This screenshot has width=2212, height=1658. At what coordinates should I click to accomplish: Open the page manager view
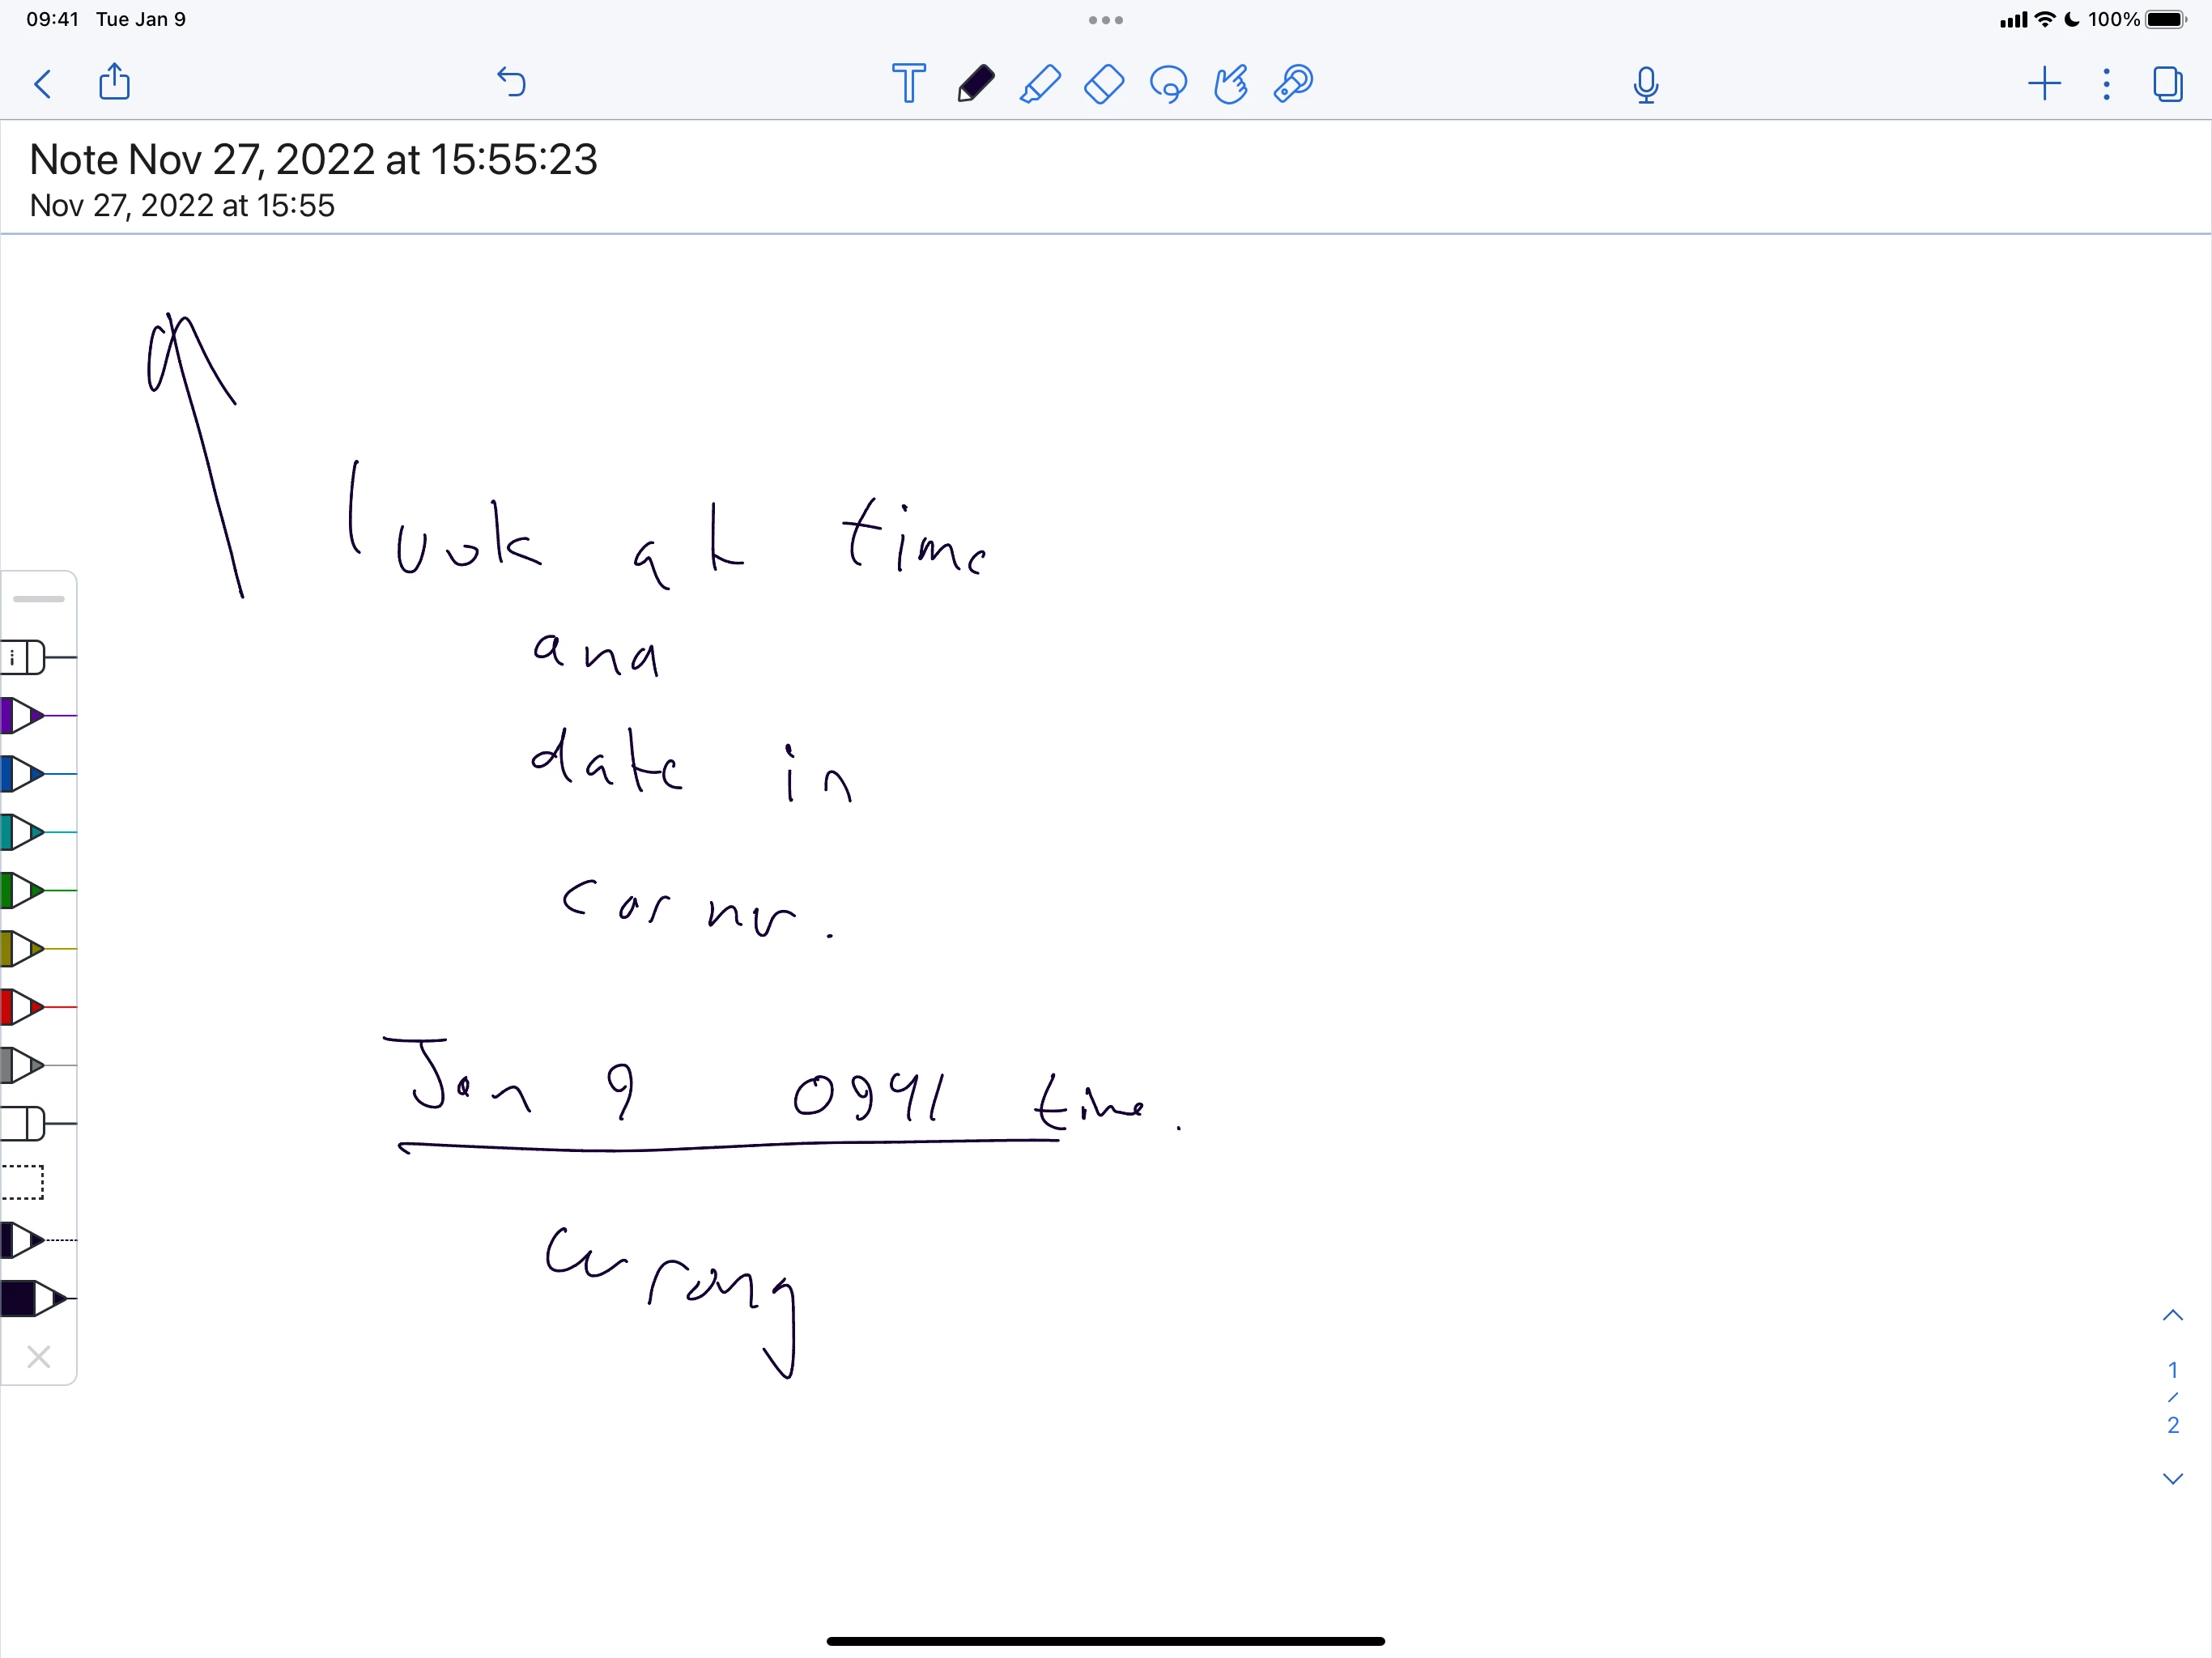tap(2167, 83)
